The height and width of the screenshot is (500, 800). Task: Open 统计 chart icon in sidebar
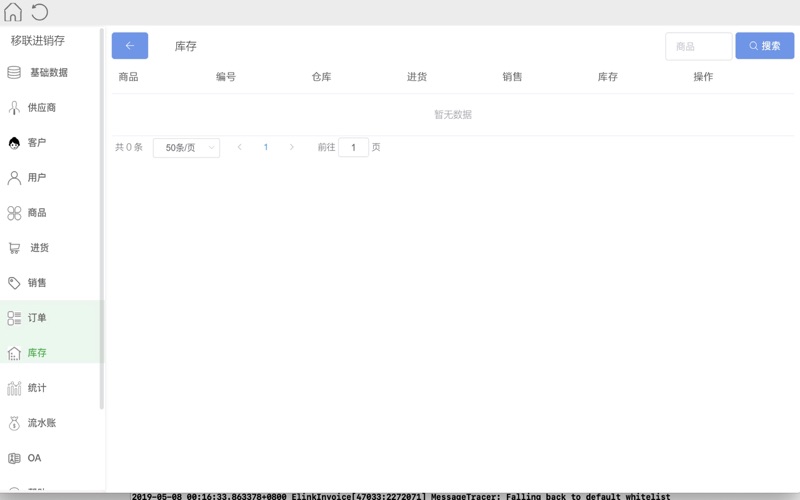click(x=14, y=388)
